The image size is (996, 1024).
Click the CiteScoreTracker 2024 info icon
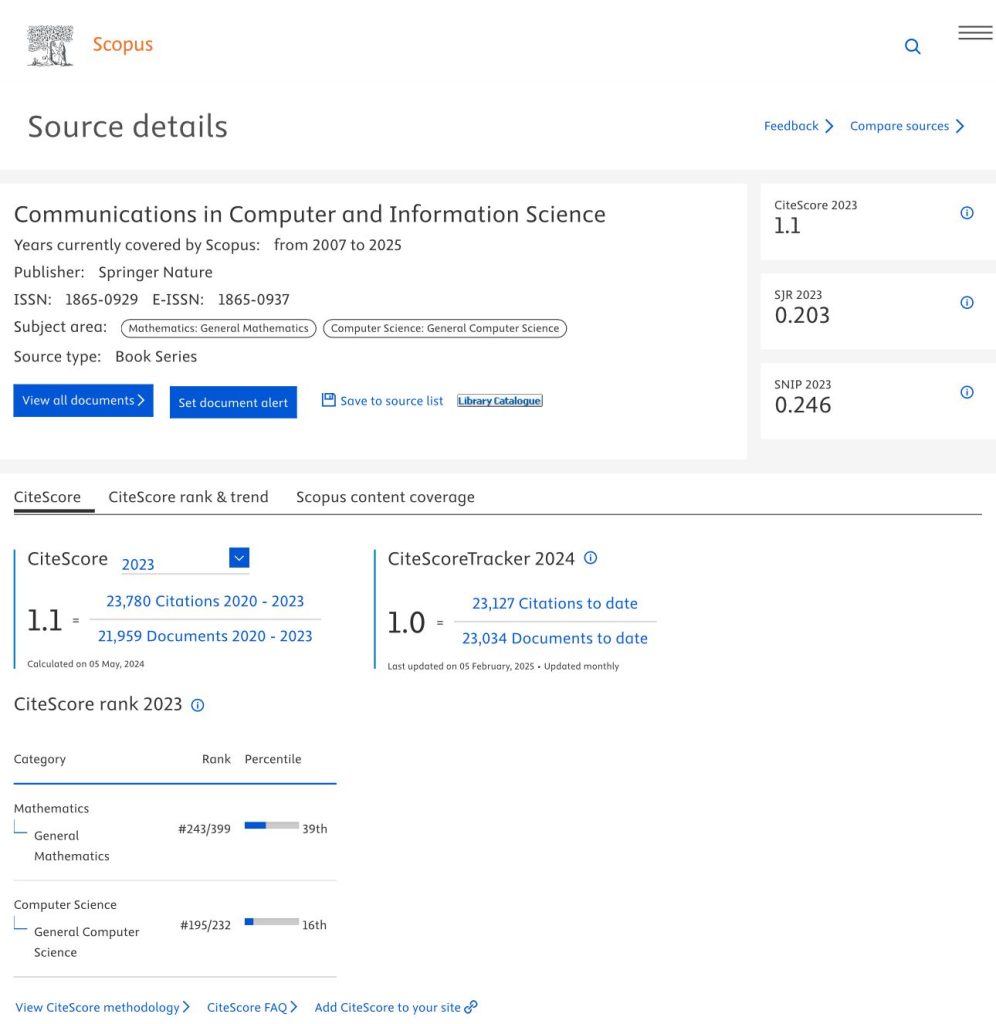590,558
